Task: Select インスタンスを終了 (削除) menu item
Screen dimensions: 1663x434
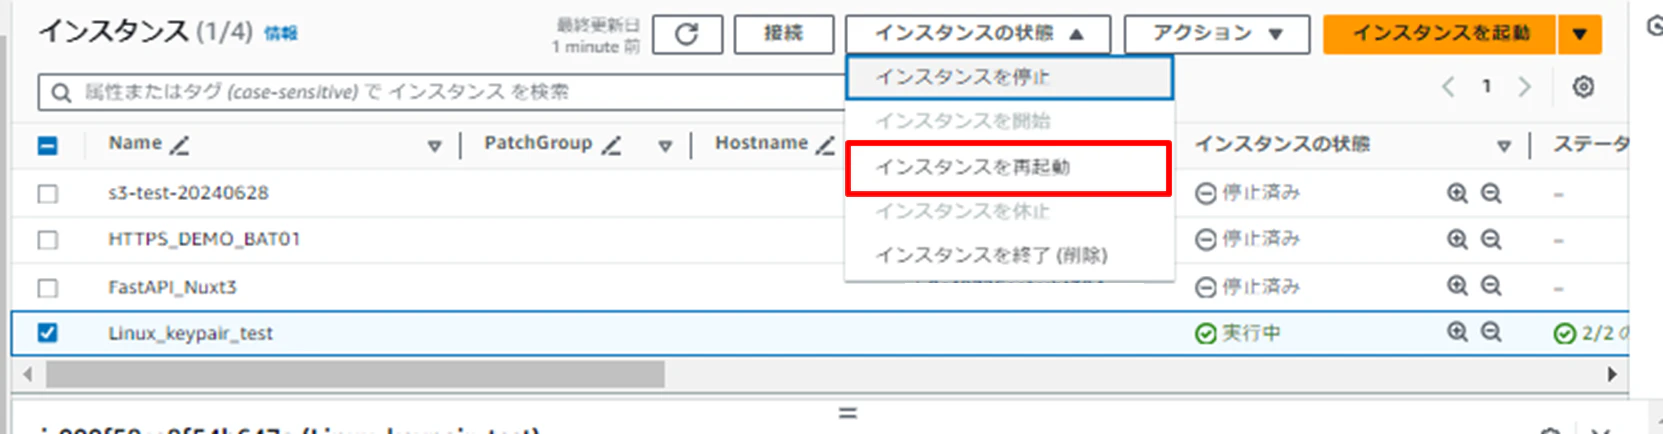Action: [1009, 255]
